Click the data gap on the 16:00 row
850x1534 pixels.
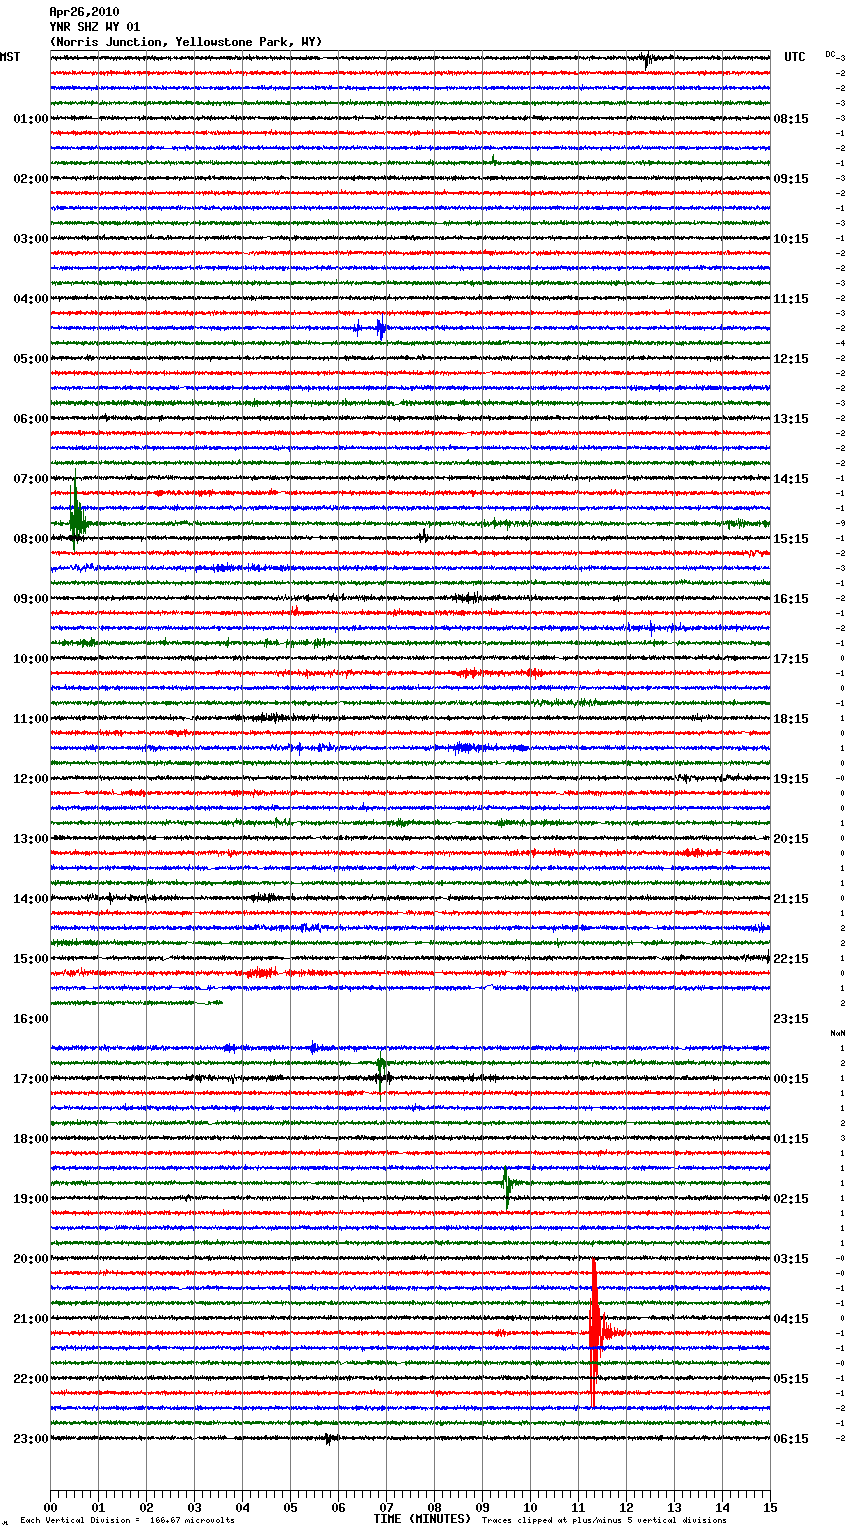pos(410,1018)
